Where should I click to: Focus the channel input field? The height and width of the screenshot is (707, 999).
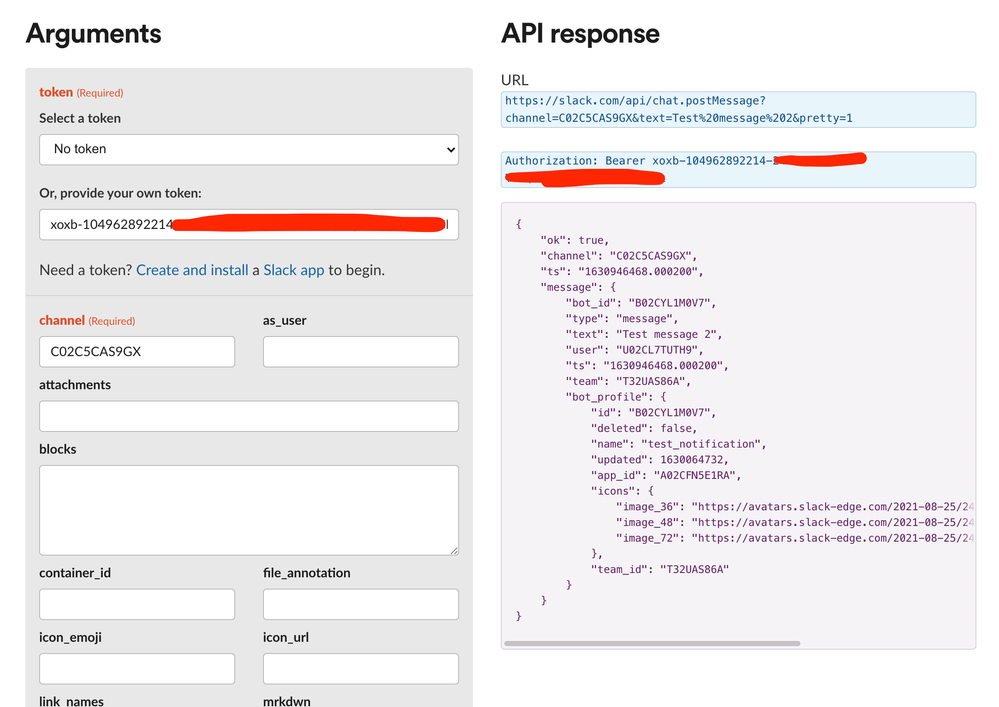137,352
